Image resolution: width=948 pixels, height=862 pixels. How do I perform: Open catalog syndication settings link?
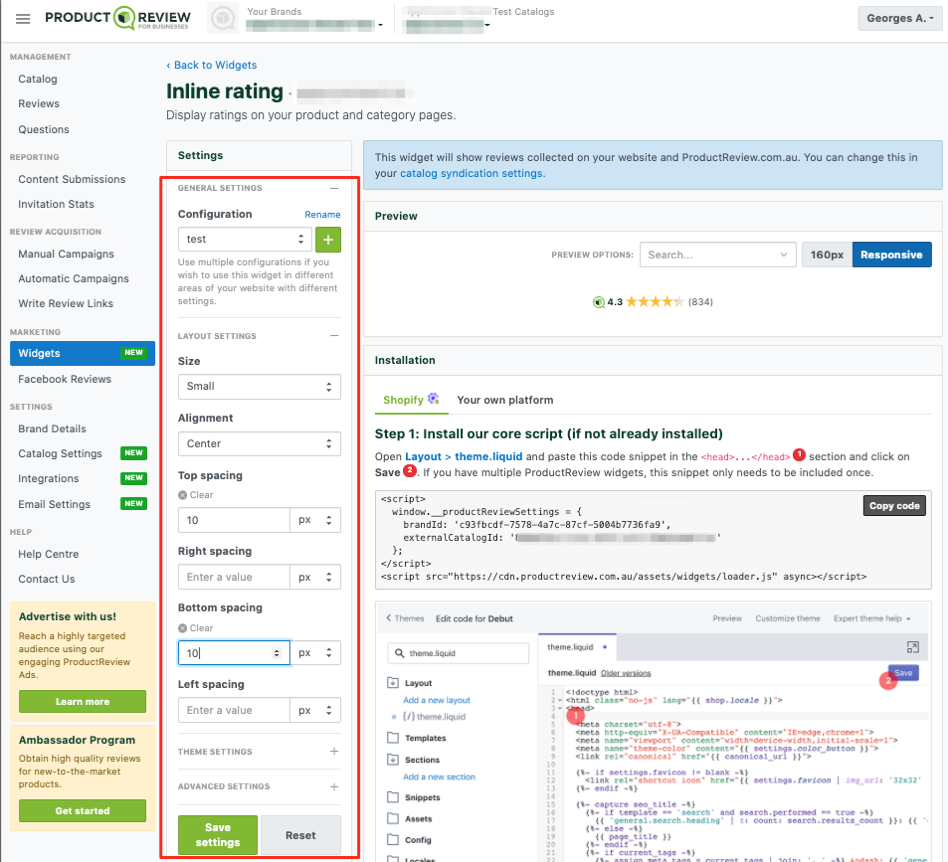pos(471,173)
